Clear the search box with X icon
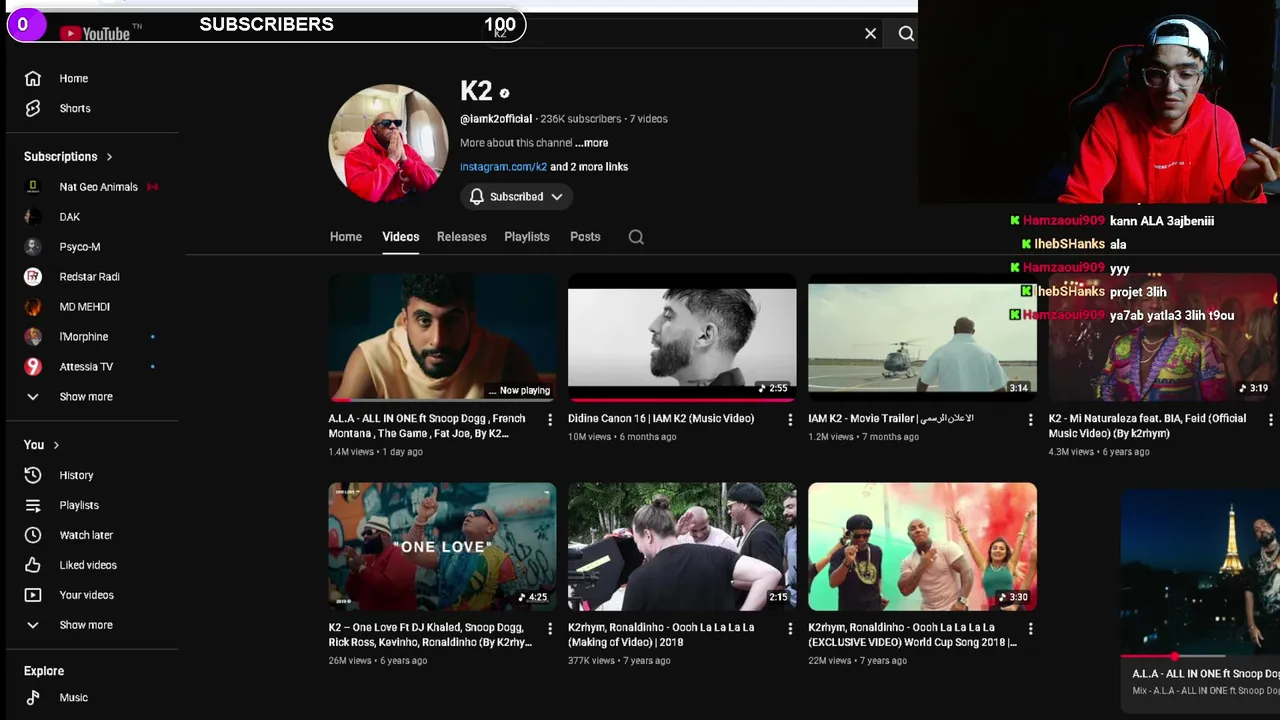Viewport: 1280px width, 720px height. pyautogui.click(x=870, y=33)
